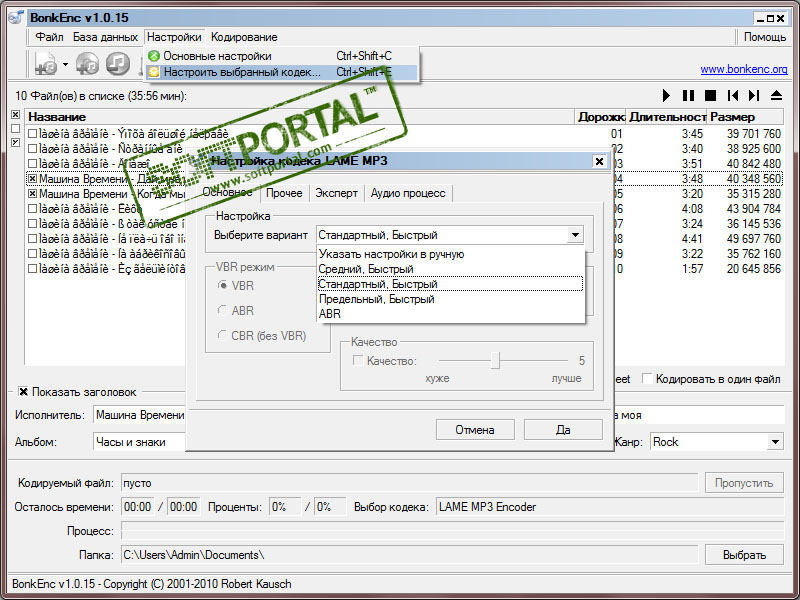
Task: Choose Средний, Быстрый preset option
Action: 450,269
